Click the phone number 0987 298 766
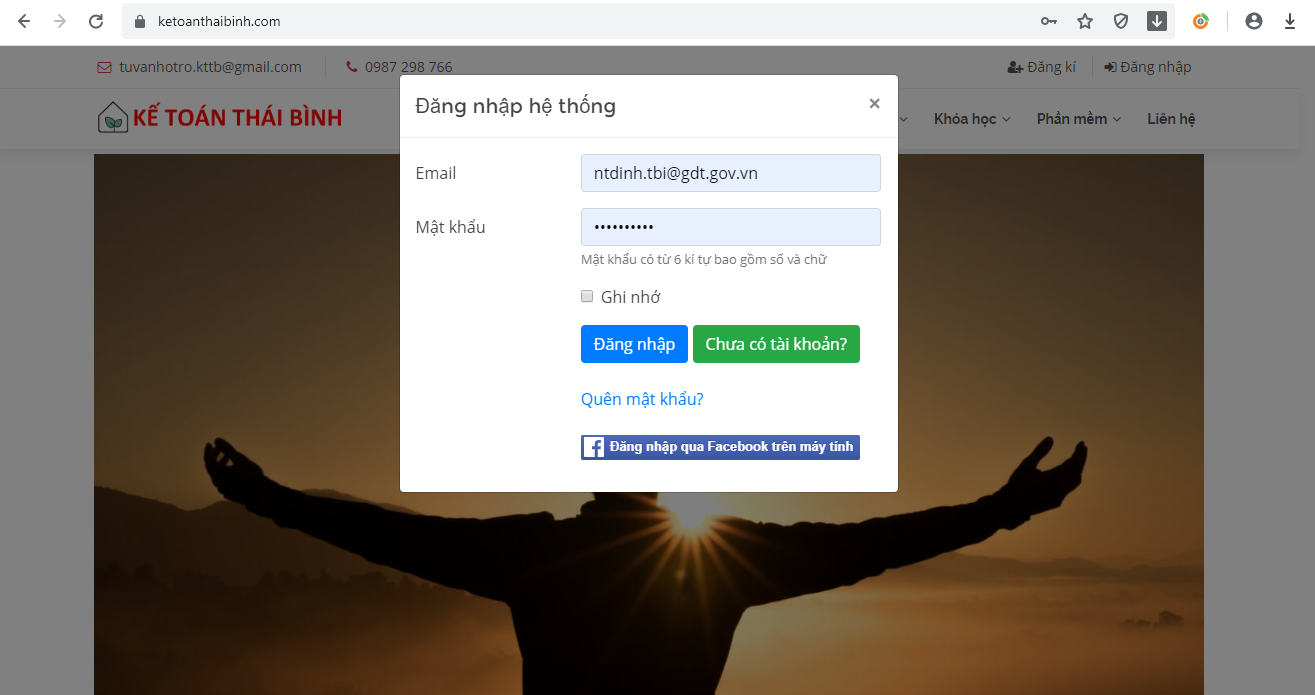 399,67
